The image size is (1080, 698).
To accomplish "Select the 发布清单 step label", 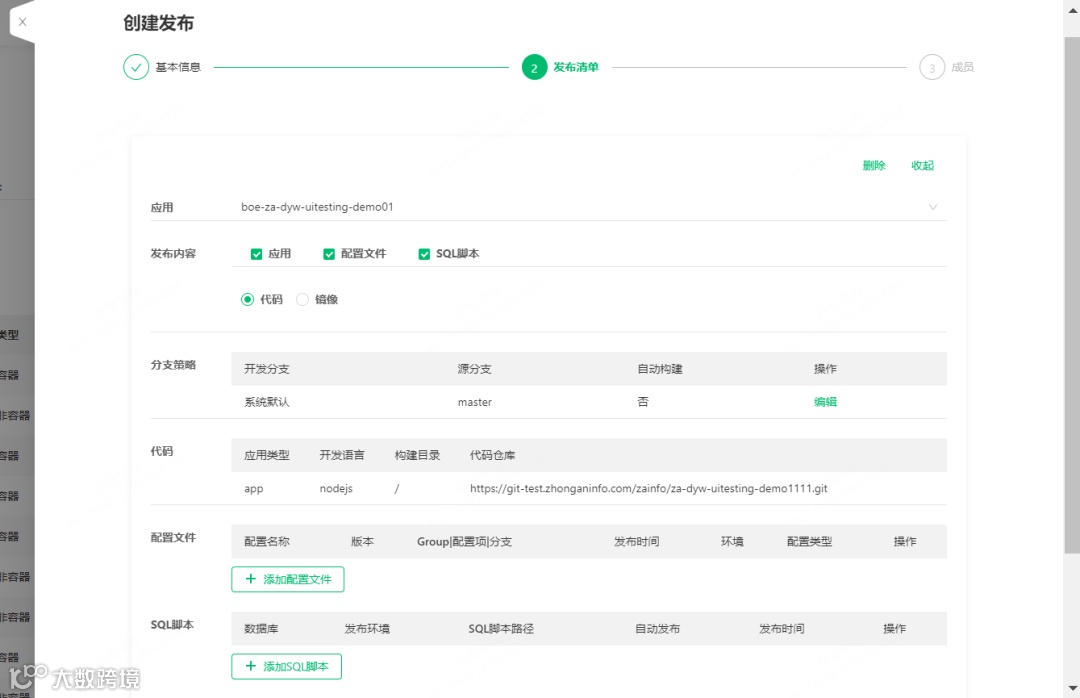I will coord(576,67).
